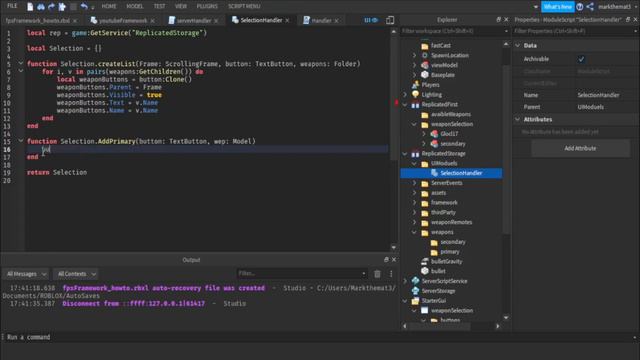The image size is (640, 360).
Task: Clear output with the trash icon
Action: point(377,274)
